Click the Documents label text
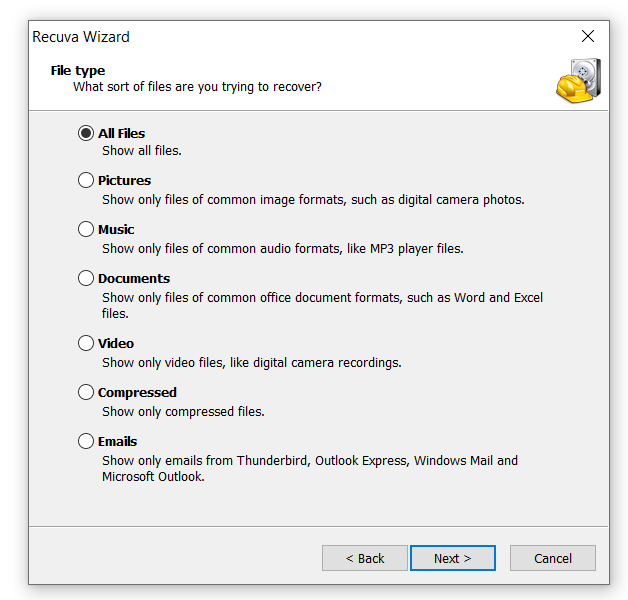The height and width of the screenshot is (600, 628). [x=134, y=278]
